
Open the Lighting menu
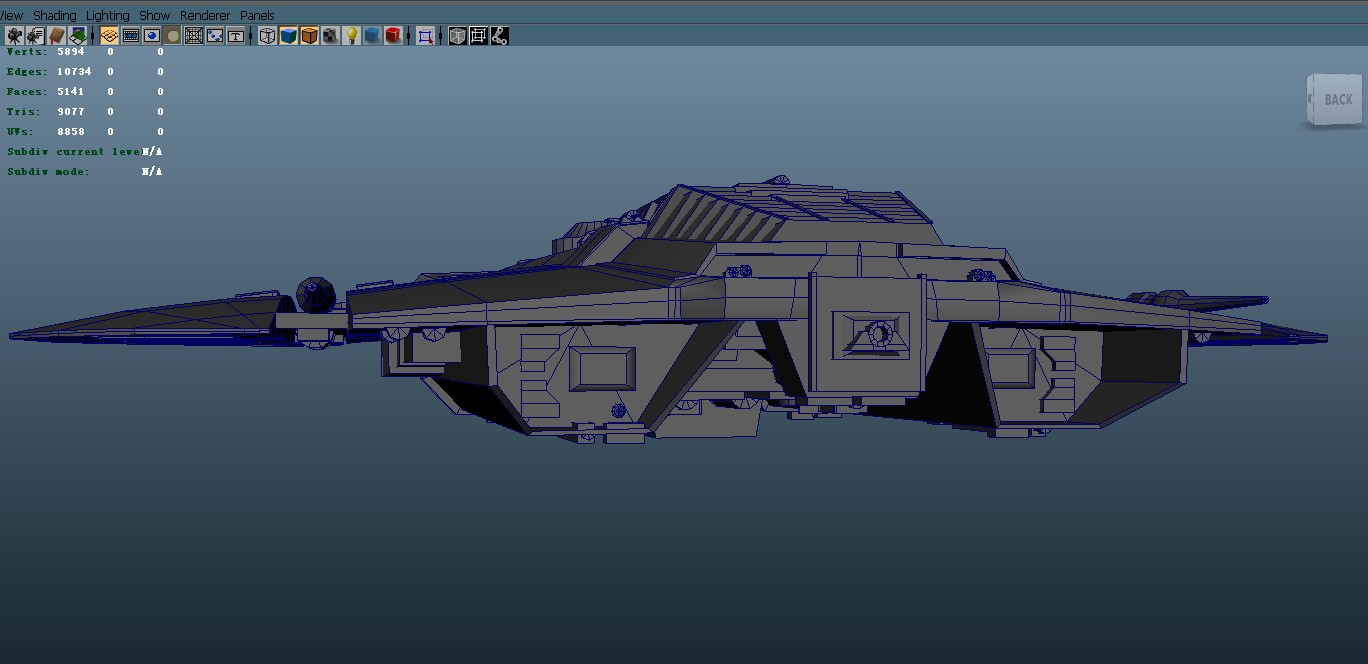coord(108,15)
